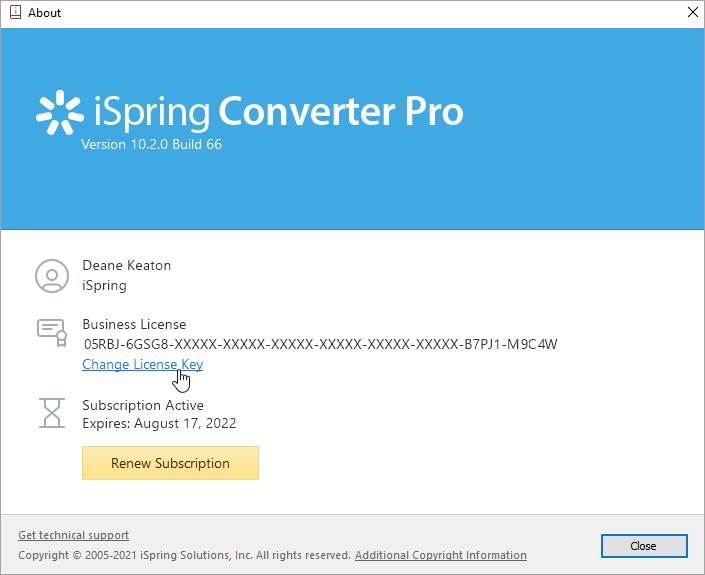Click the Close button

click(x=644, y=546)
